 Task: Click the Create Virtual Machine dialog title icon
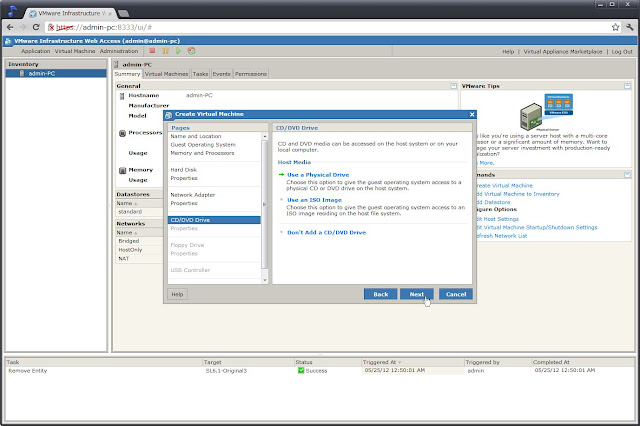169,115
